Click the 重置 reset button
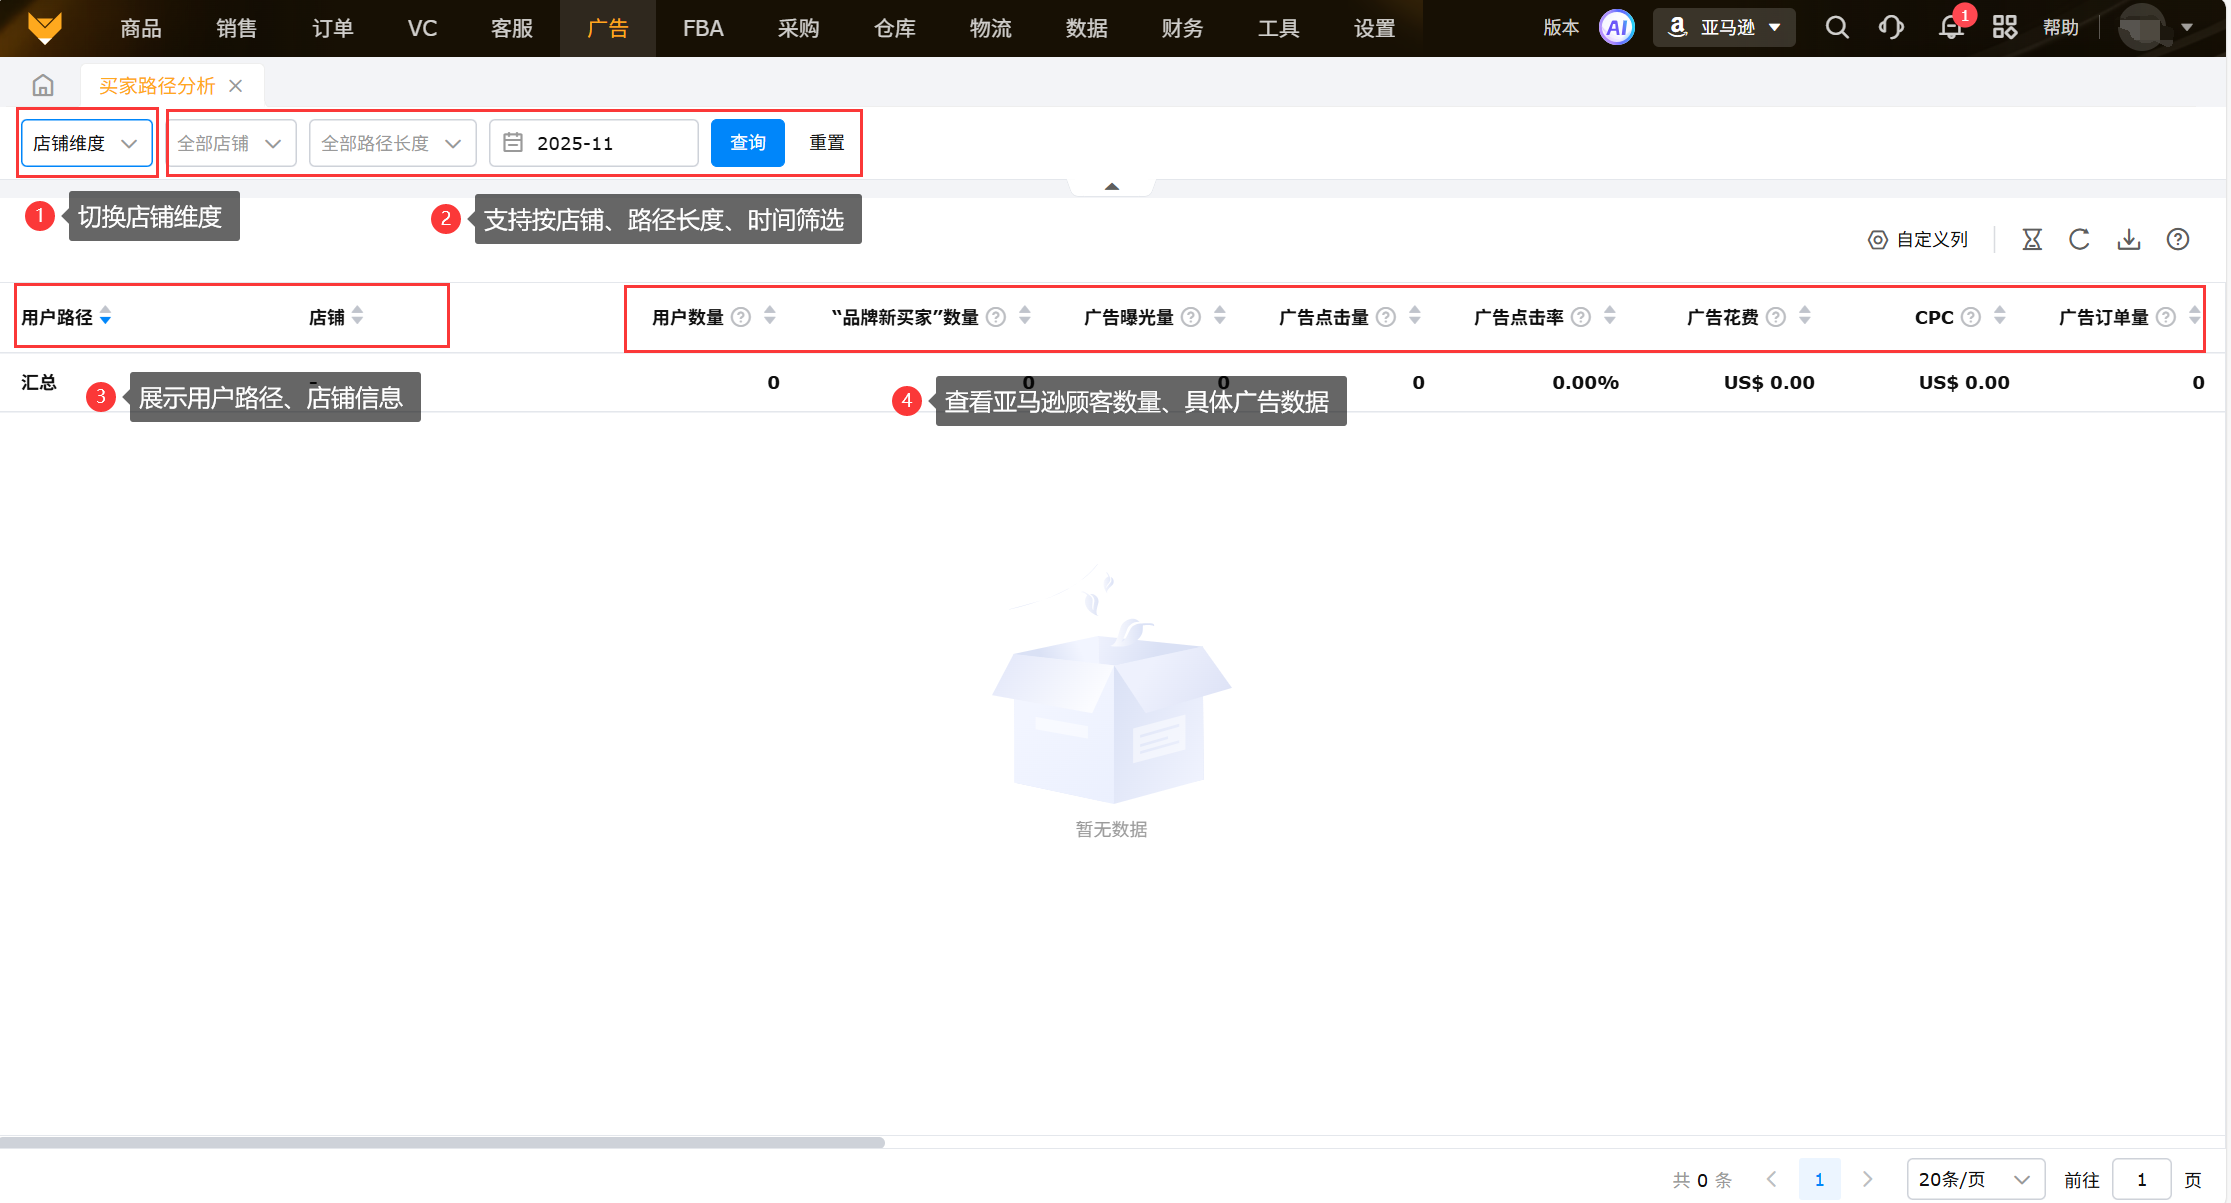Image resolution: width=2231 pixels, height=1203 pixels. (826, 143)
